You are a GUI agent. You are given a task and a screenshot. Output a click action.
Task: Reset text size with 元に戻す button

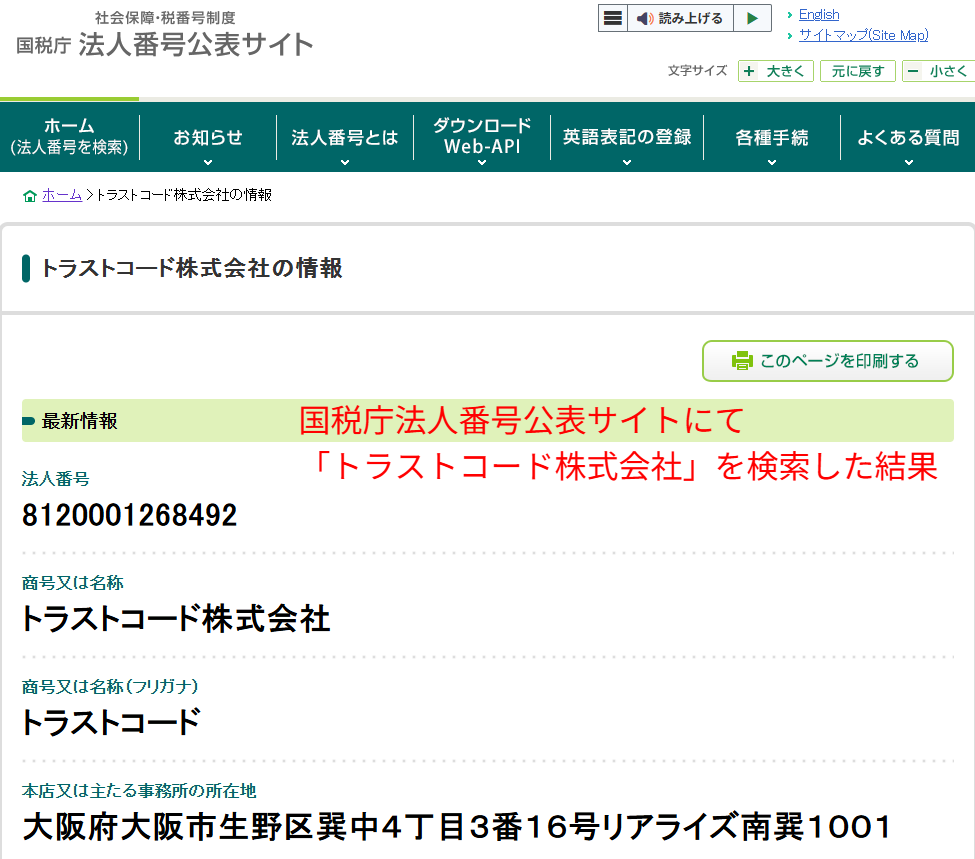tap(857, 71)
